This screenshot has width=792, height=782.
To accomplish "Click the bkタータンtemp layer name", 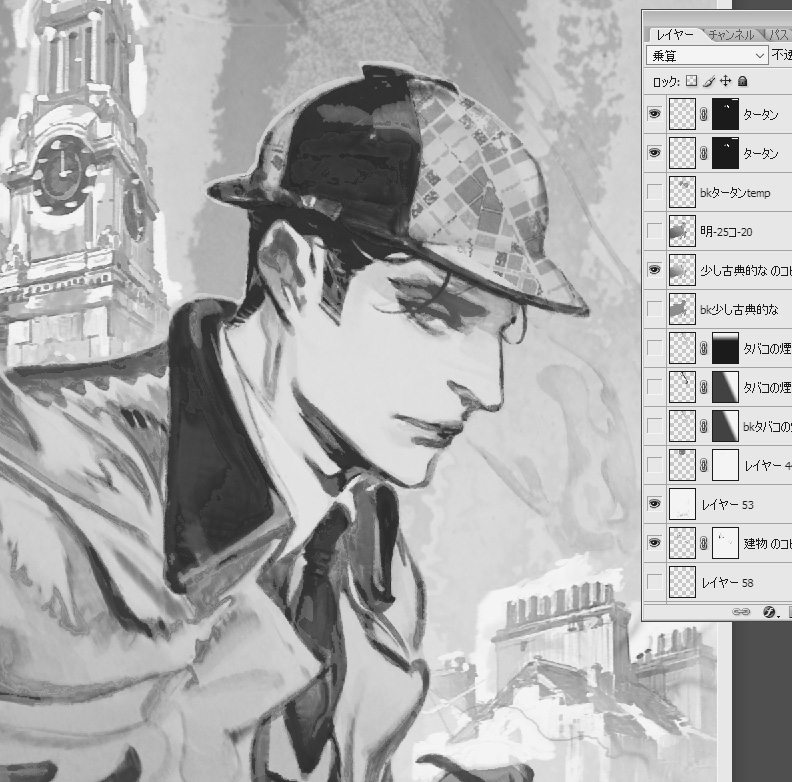I will [x=735, y=192].
